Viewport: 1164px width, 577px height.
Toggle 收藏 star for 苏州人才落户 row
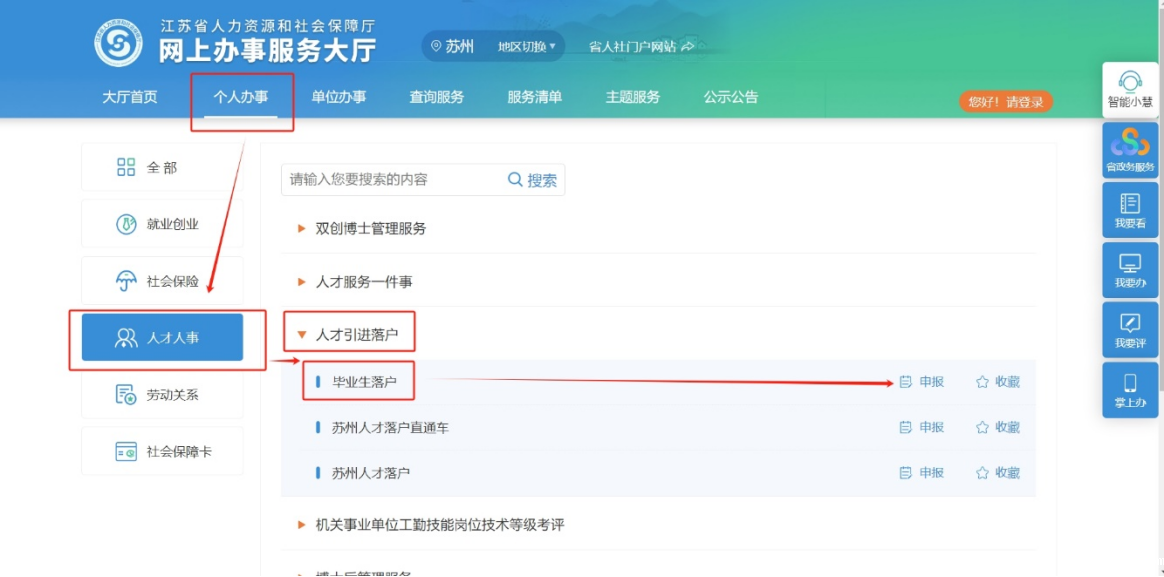[x=998, y=473]
